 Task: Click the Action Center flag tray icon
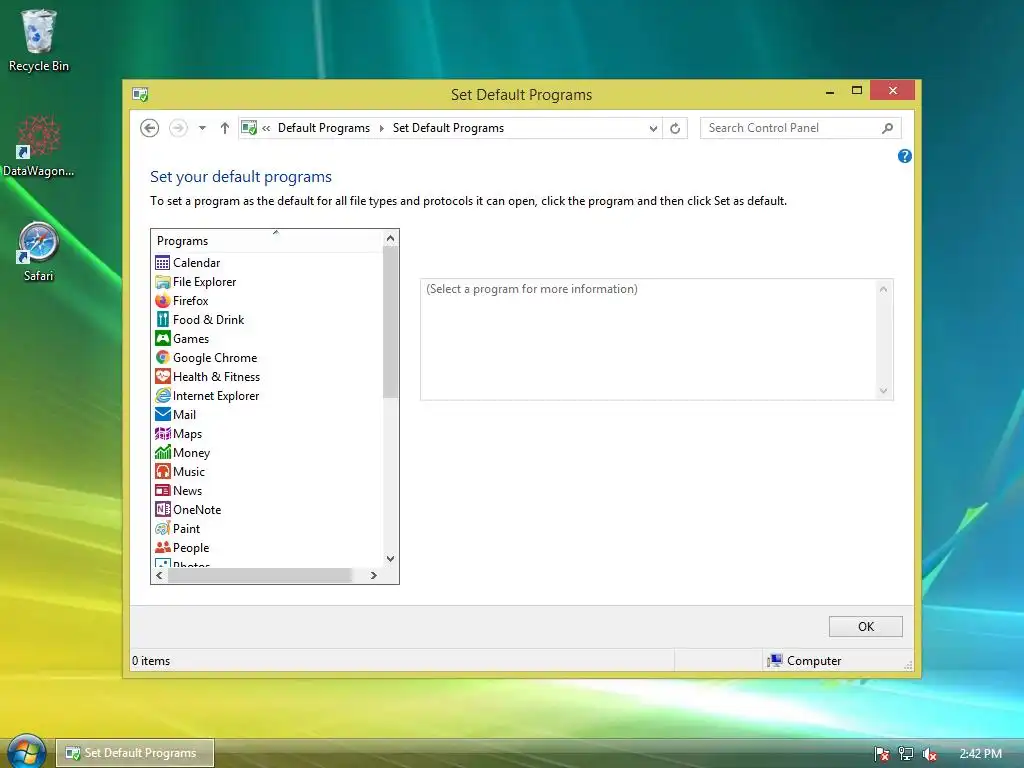(x=882, y=754)
